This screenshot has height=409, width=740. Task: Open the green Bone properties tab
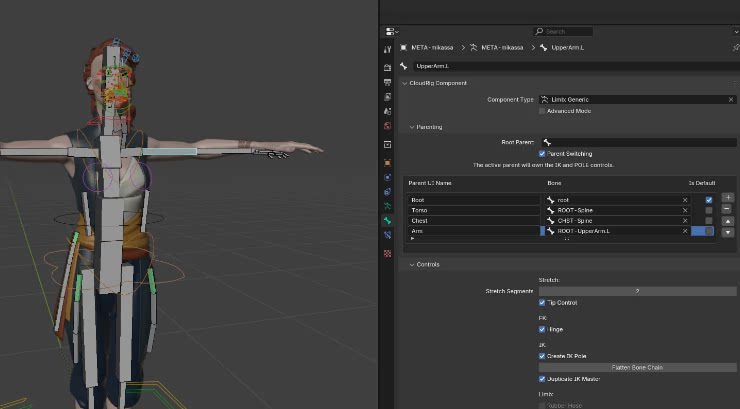[x=387, y=220]
